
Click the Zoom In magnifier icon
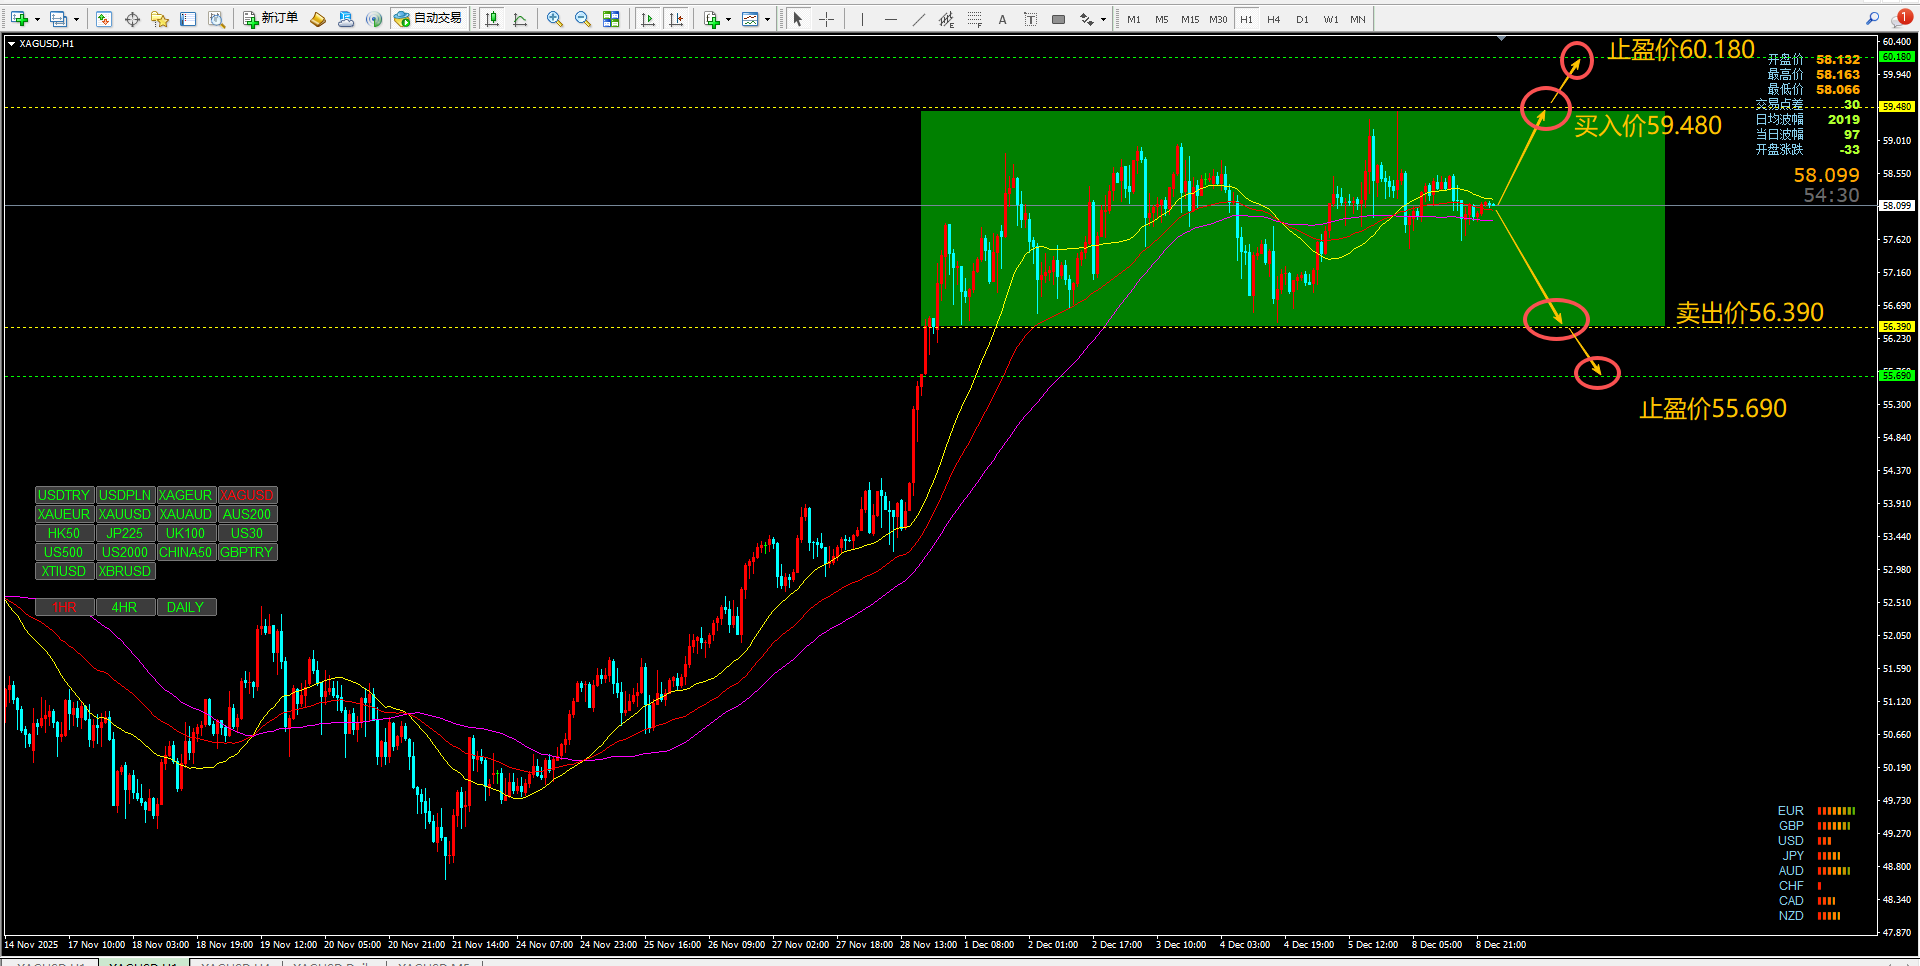555,19
